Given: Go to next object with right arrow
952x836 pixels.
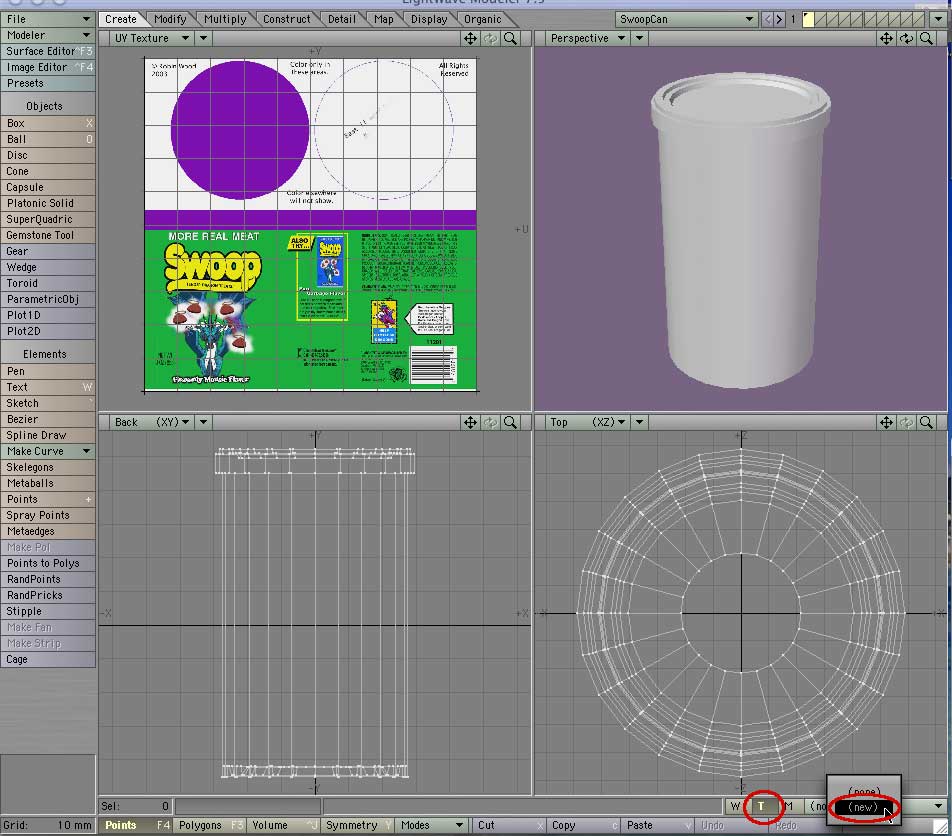Looking at the screenshot, I should click(x=779, y=19).
